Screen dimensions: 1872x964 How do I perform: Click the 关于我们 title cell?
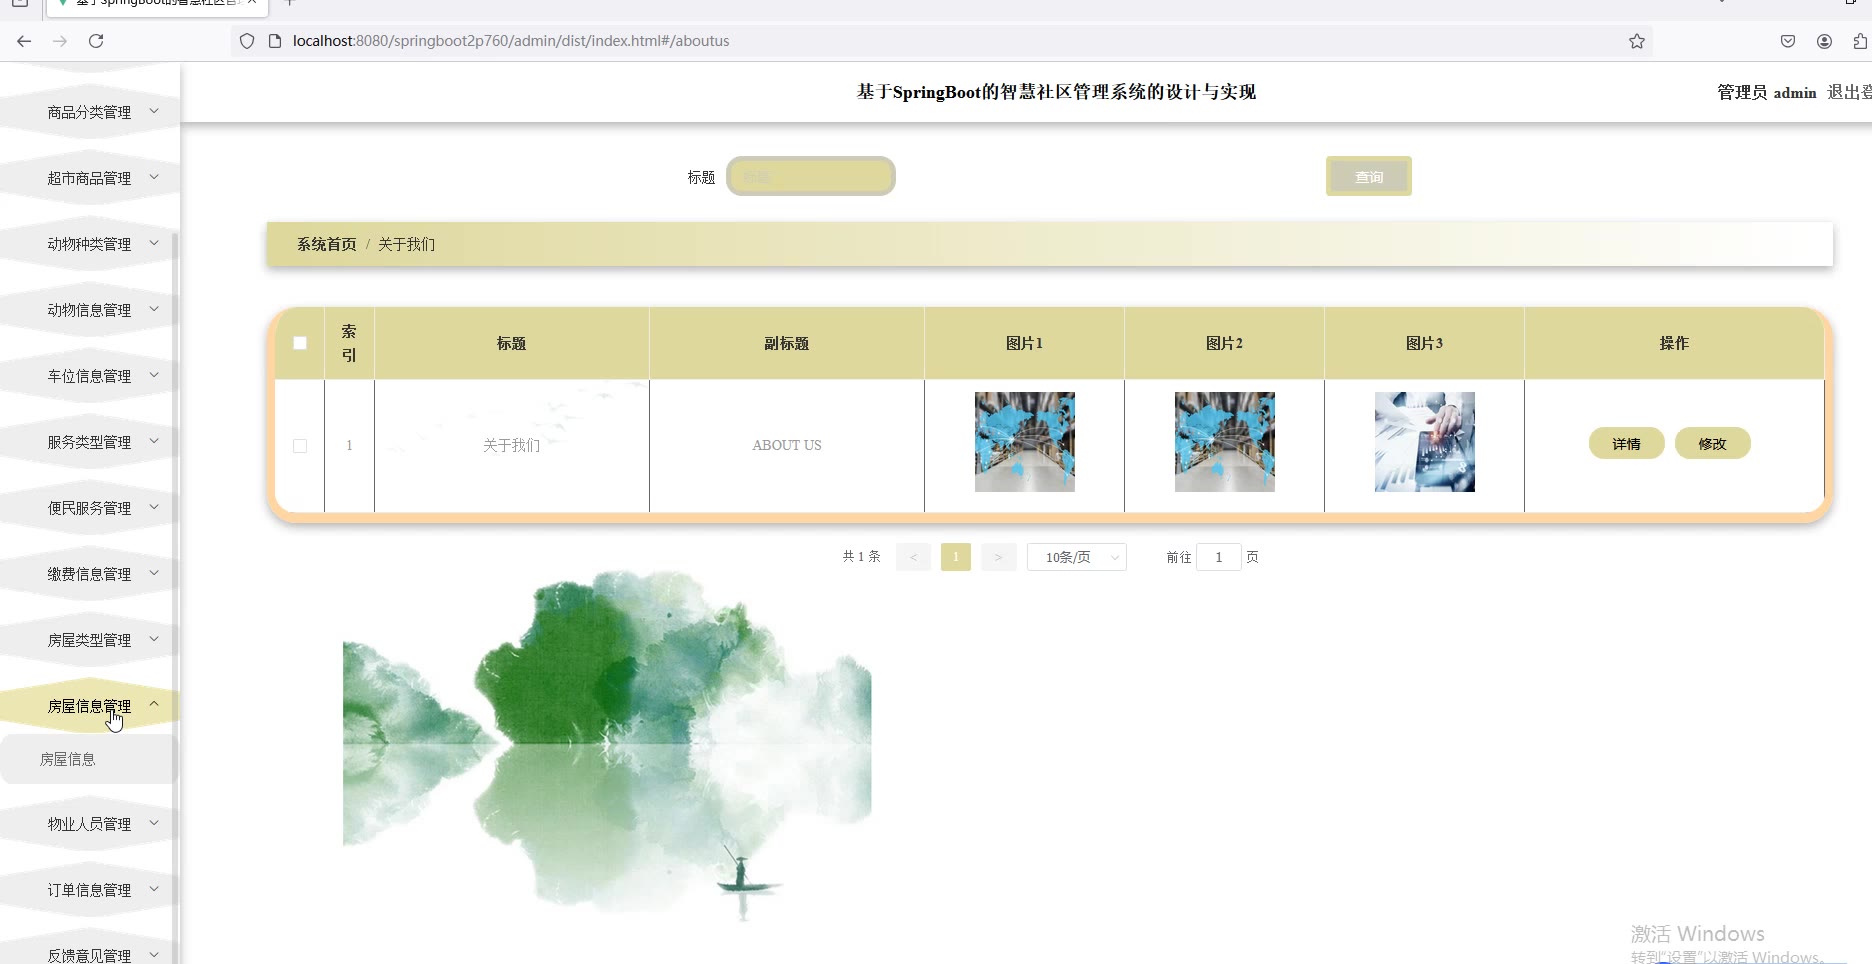tap(512, 445)
